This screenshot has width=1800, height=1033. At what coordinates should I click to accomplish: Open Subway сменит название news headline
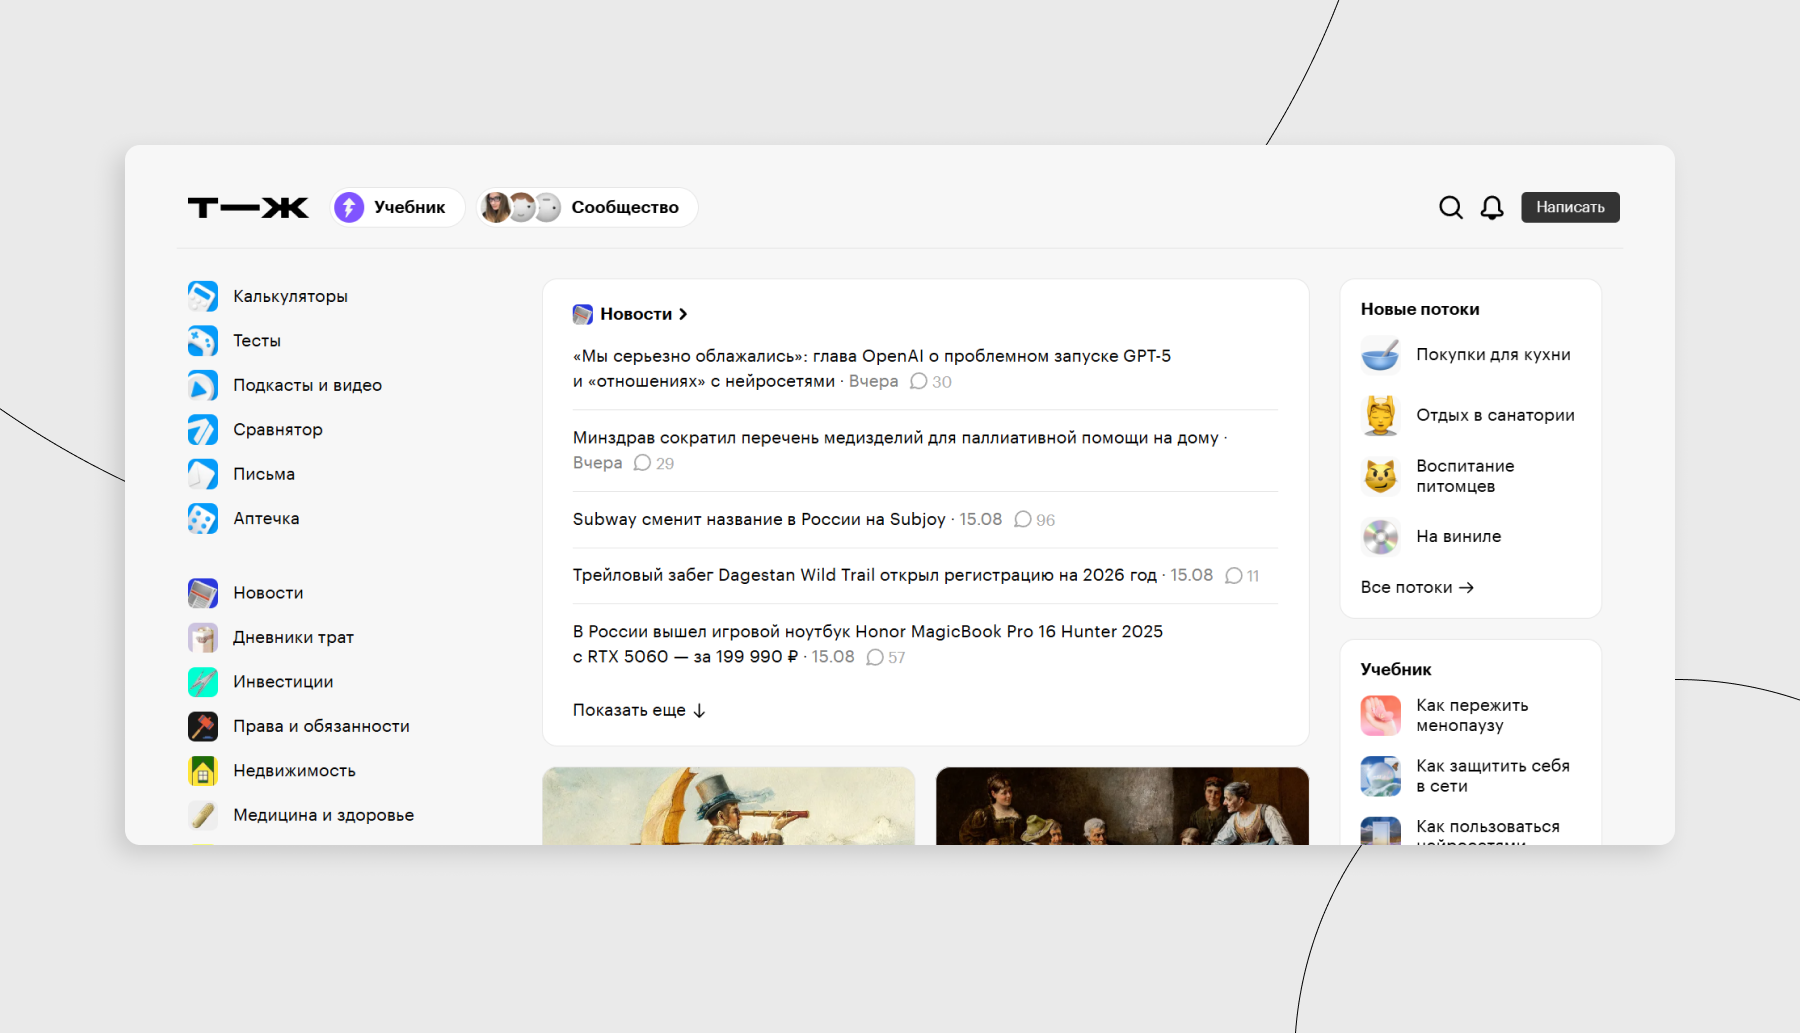click(x=758, y=519)
